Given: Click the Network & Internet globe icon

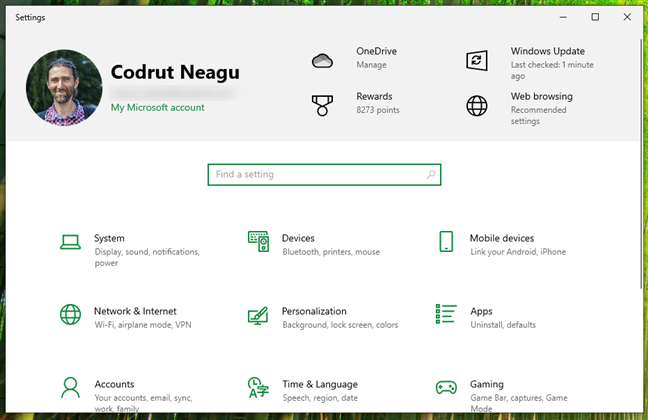Looking at the screenshot, I should tap(70, 315).
